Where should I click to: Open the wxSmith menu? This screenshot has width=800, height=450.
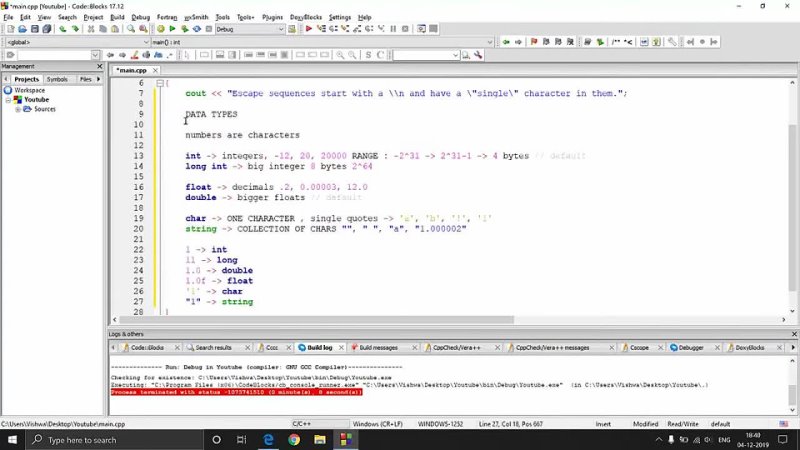click(x=196, y=17)
